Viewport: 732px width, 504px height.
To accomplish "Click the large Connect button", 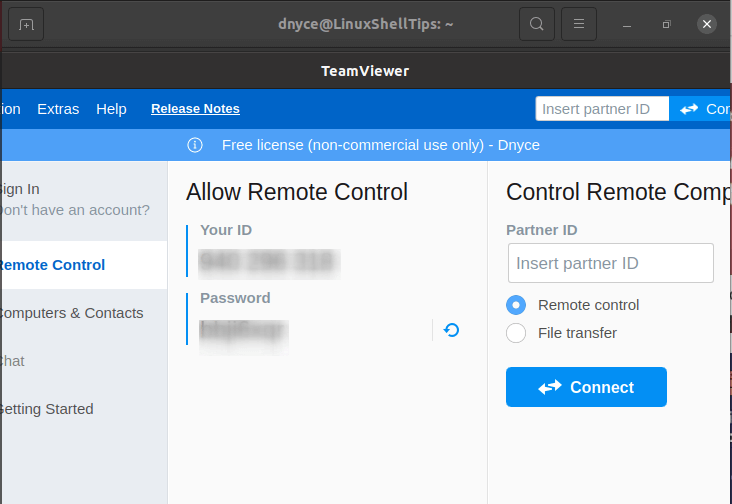I will [x=586, y=387].
